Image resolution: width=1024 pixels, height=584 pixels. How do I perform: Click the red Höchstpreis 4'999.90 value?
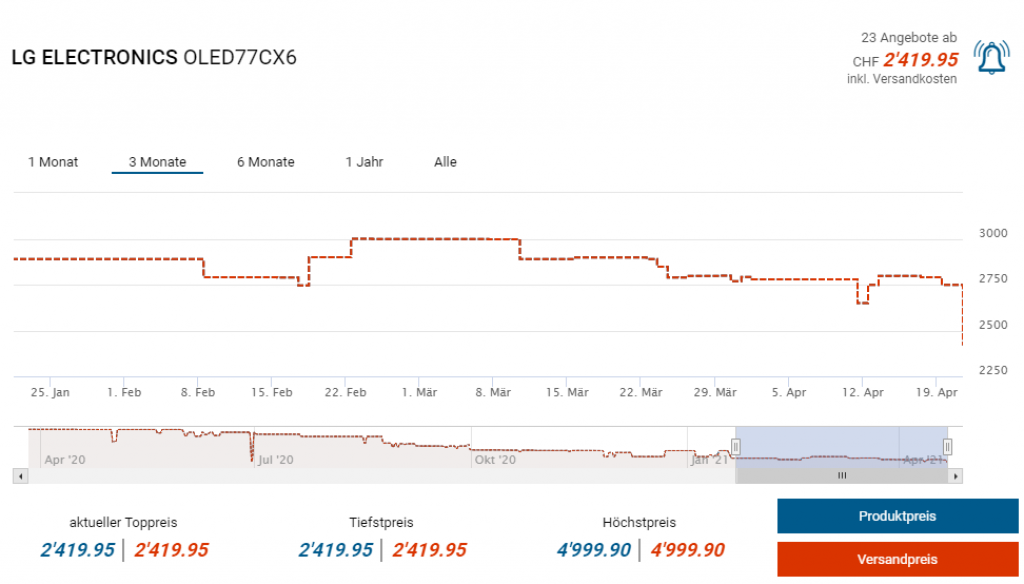click(x=688, y=550)
